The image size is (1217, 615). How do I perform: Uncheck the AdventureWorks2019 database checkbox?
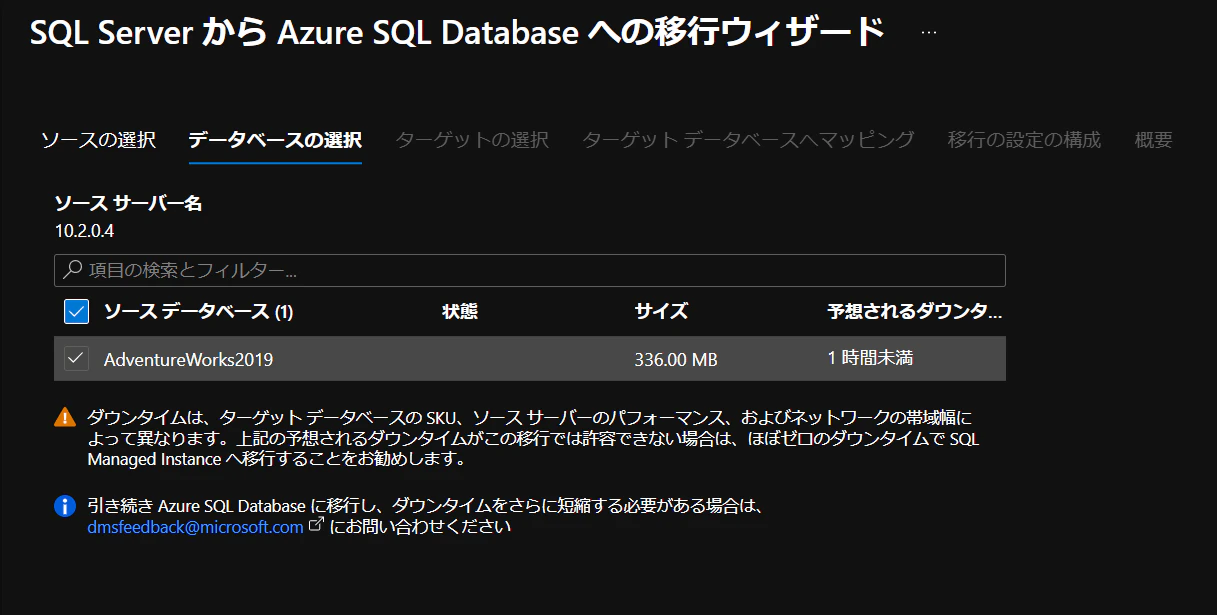pyautogui.click(x=77, y=358)
